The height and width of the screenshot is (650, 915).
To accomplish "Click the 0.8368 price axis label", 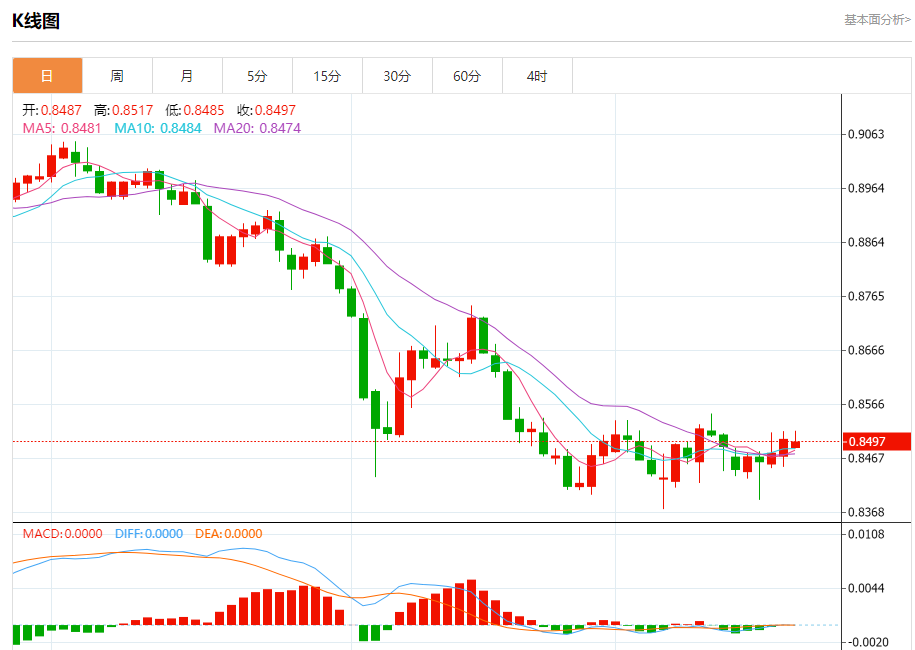I will (x=866, y=512).
